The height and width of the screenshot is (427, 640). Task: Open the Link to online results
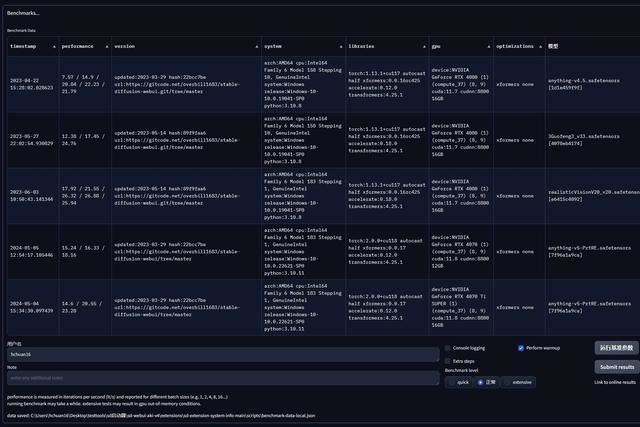tap(614, 382)
